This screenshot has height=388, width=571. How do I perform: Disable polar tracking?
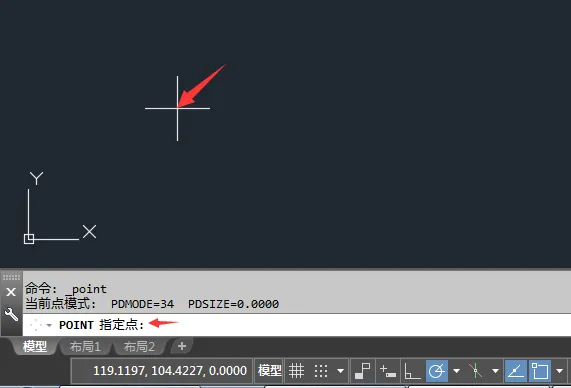(437, 371)
